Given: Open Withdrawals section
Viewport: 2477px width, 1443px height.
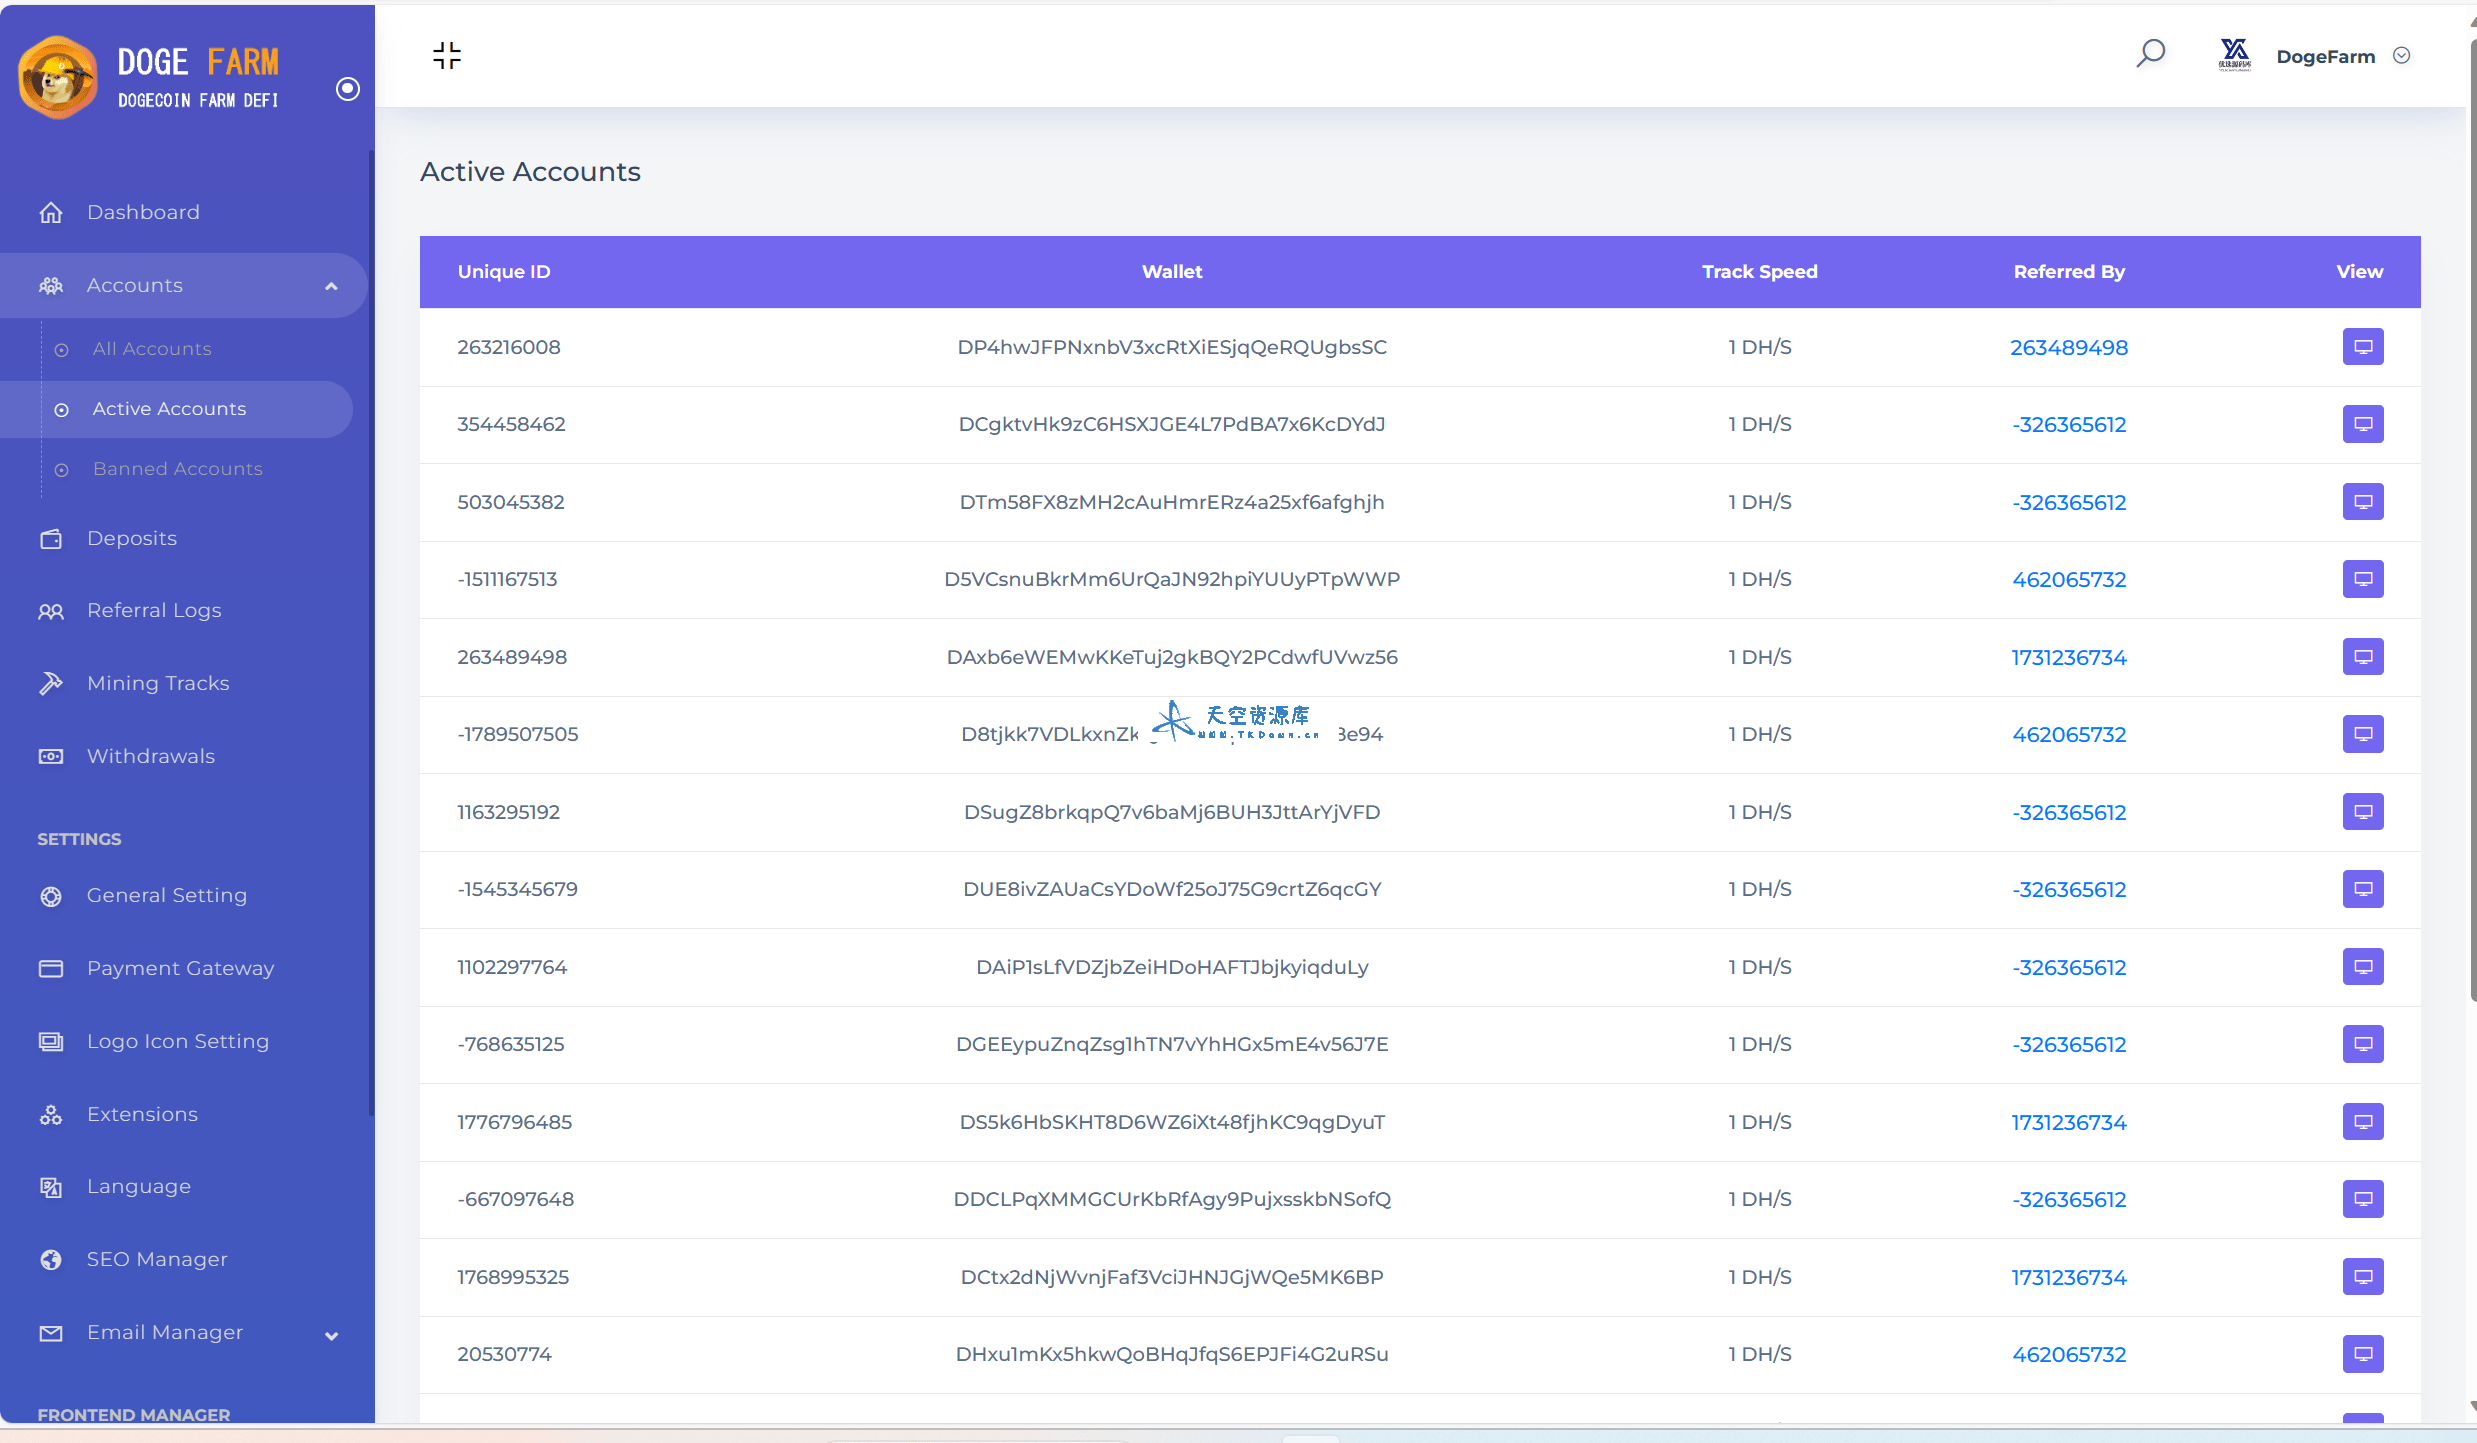Looking at the screenshot, I should (x=149, y=756).
